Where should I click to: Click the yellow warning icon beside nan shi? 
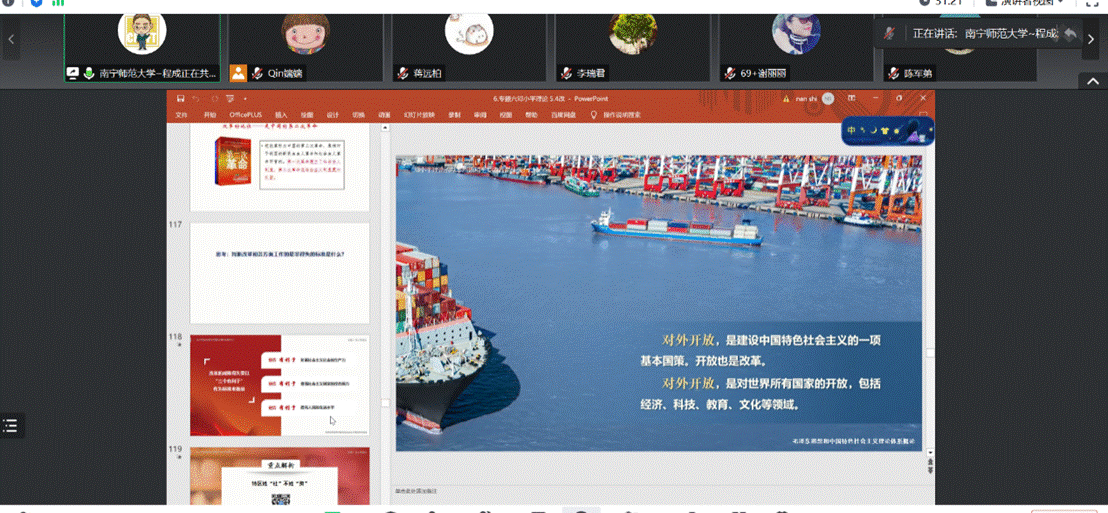point(786,99)
